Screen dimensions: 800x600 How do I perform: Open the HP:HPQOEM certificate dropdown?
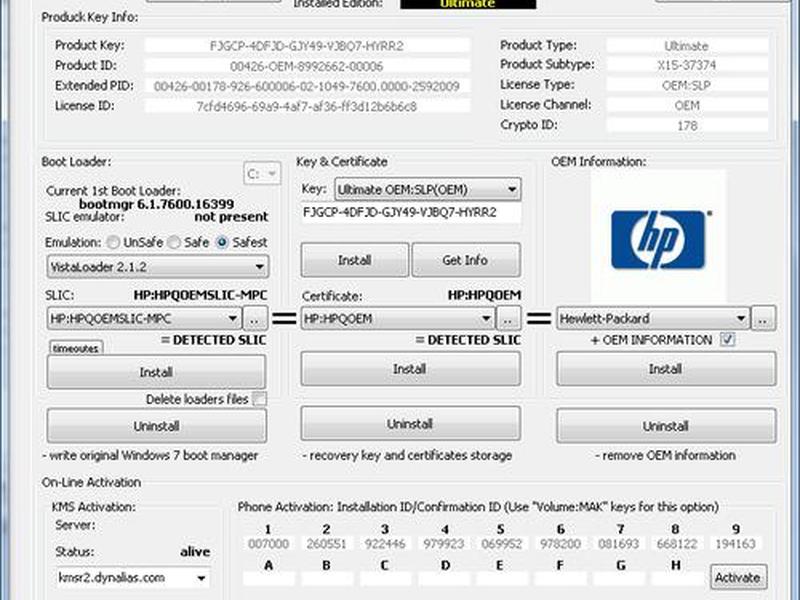[398, 318]
